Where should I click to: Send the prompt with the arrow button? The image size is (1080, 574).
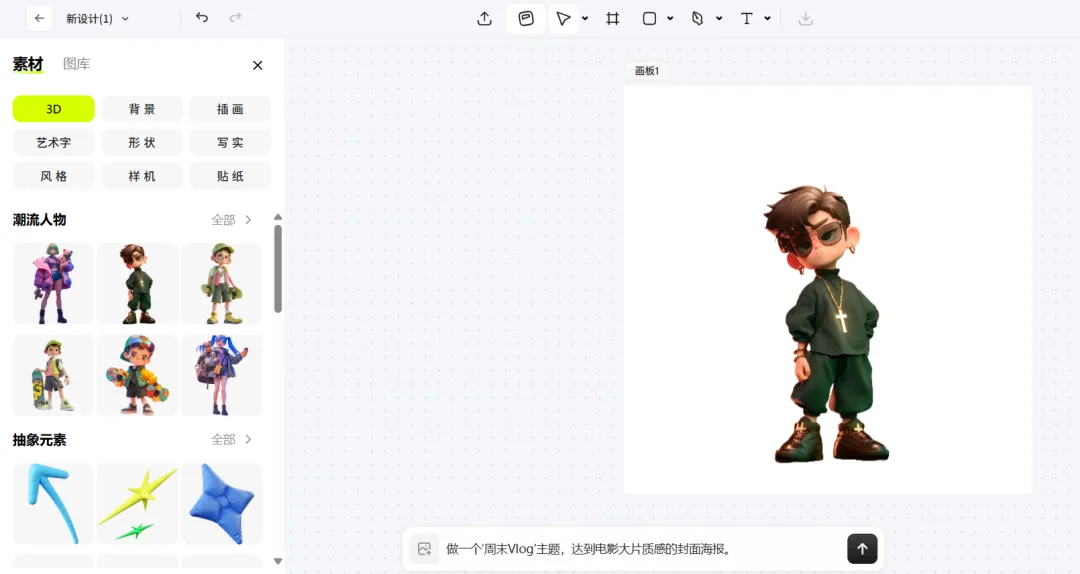(862, 549)
